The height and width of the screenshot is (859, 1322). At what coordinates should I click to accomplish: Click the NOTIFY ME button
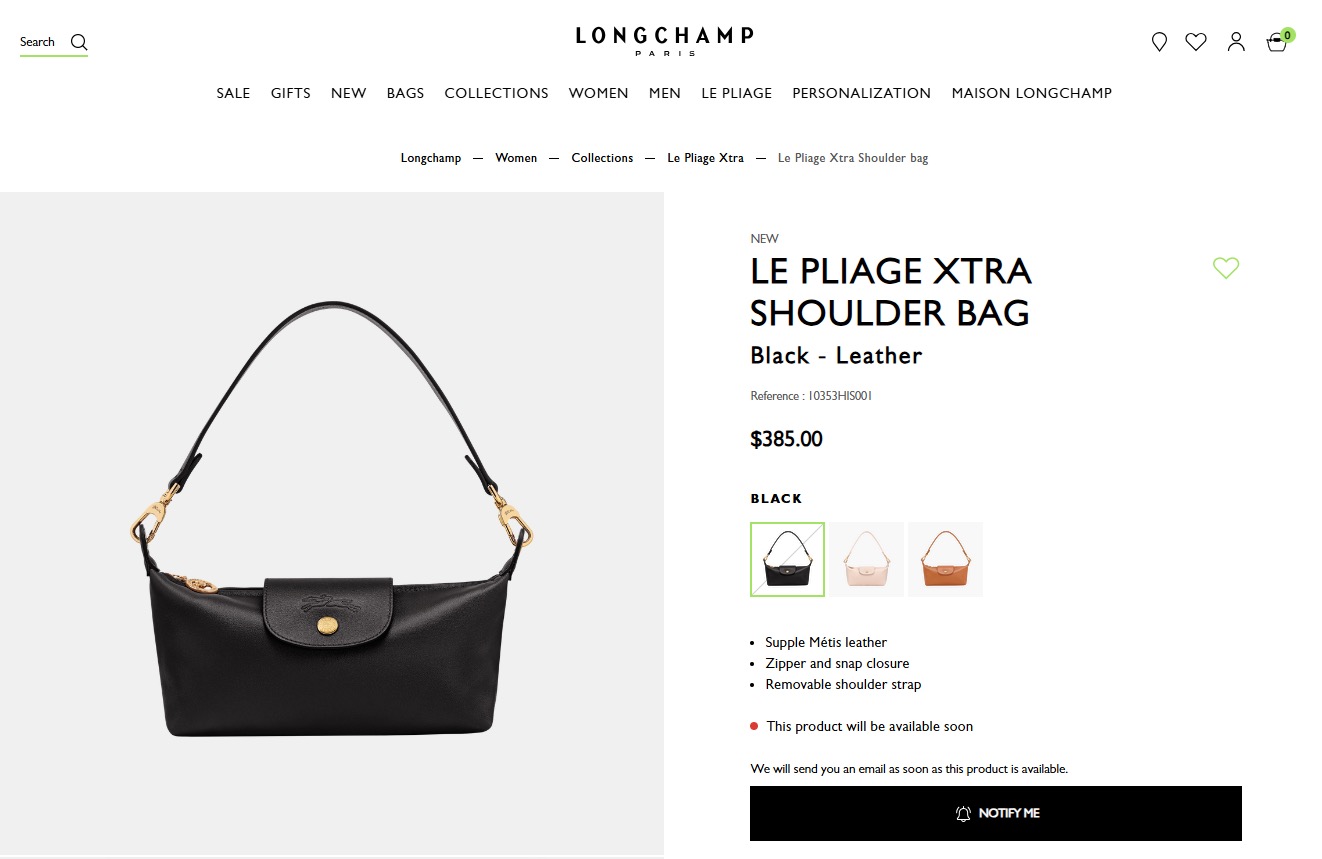(996, 813)
